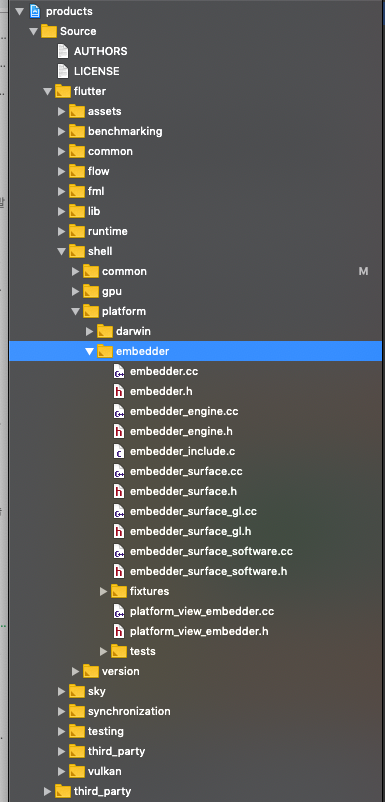Viewport: 385px width, 802px height.
Task: Collapse the shell folder
Action: [x=61, y=251]
